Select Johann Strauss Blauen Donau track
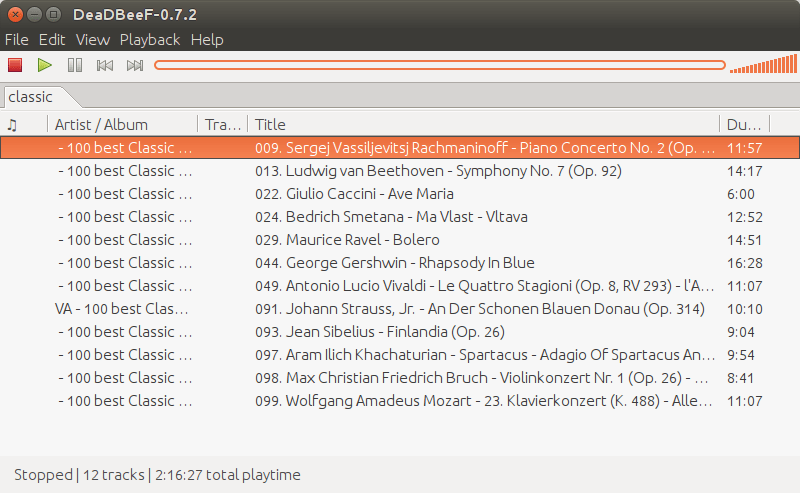 tap(400, 309)
